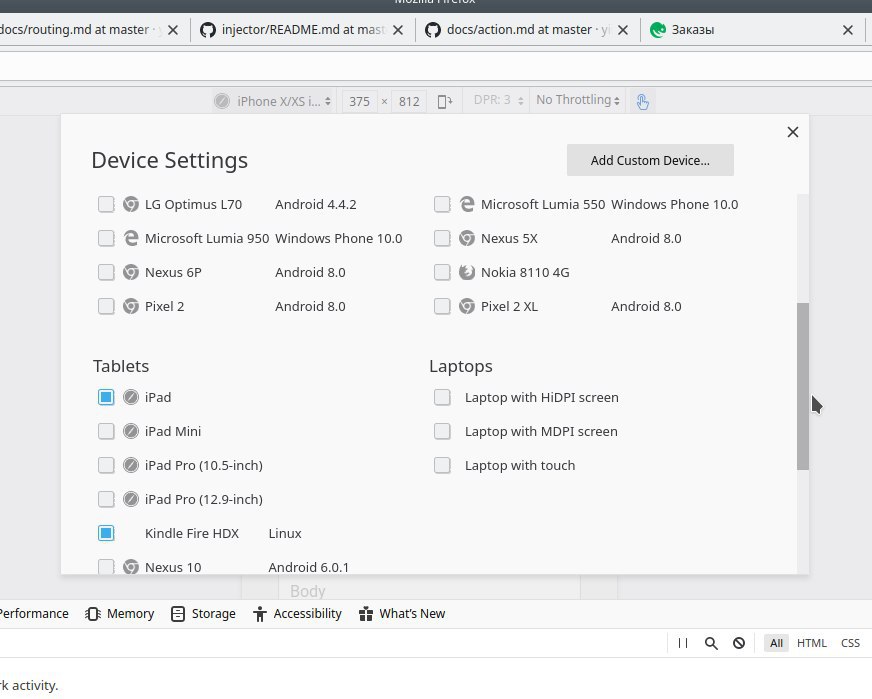872x699 pixels.
Task: Close the injector/README.md tab
Action: coord(398,30)
